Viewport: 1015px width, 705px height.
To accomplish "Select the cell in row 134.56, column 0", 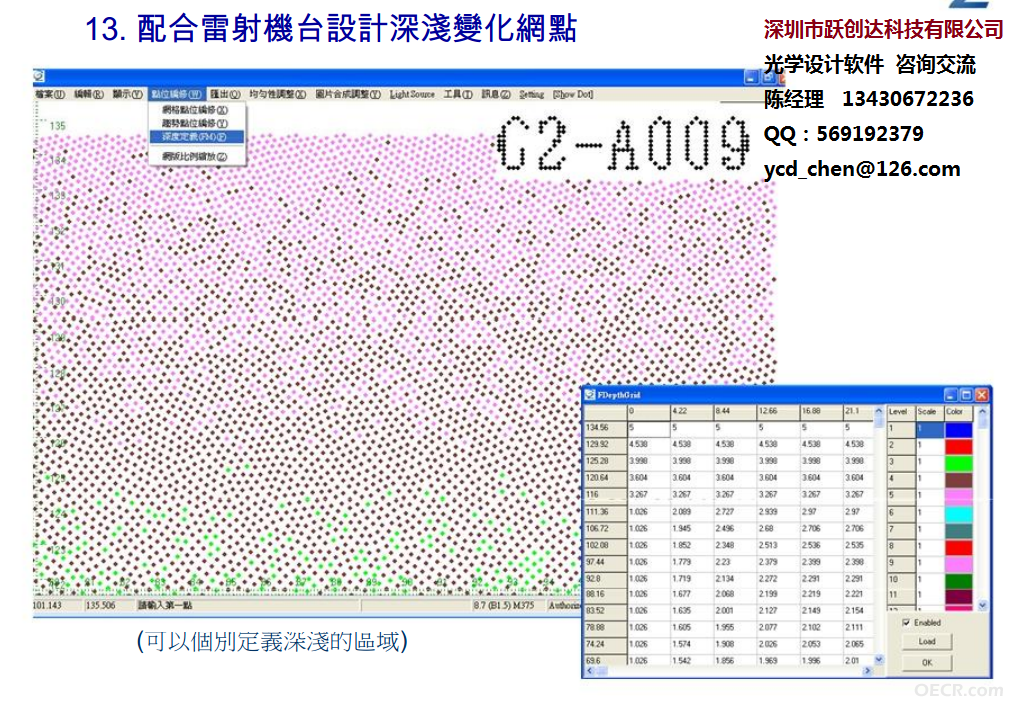I will pyautogui.click(x=649, y=428).
